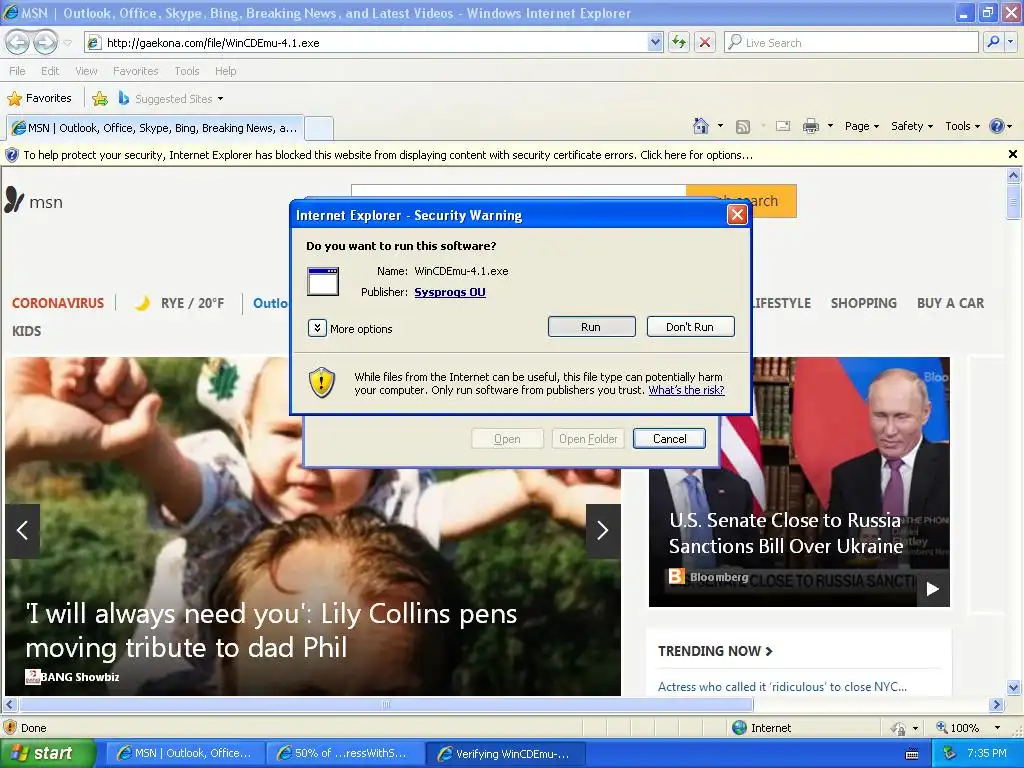Click the KIDS navigation link
This screenshot has width=1024, height=768.
pos(26,331)
